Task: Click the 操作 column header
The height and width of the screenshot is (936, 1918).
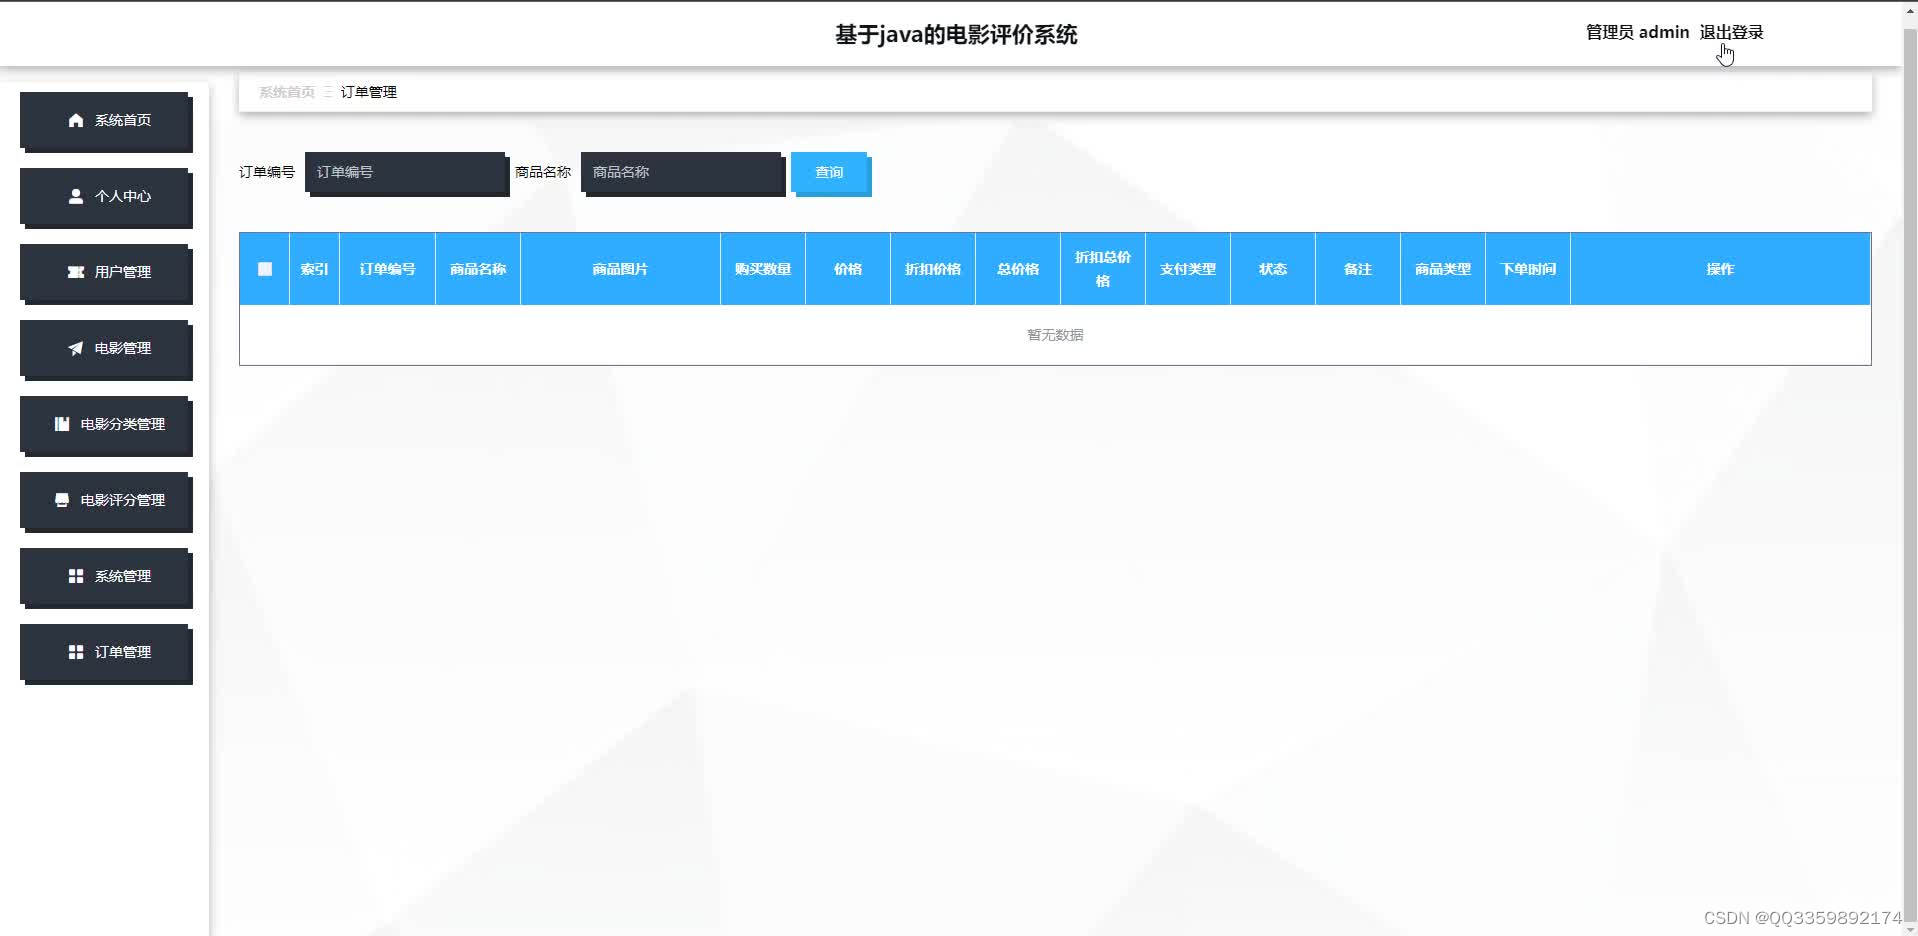Action: coord(1720,269)
